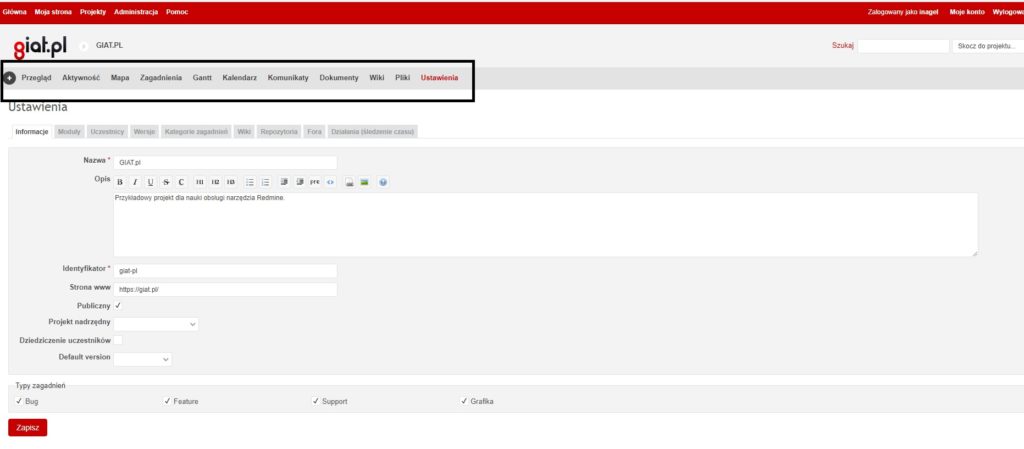The width and height of the screenshot is (1024, 449).
Task: Open the Pliki menu item
Action: (x=402, y=78)
